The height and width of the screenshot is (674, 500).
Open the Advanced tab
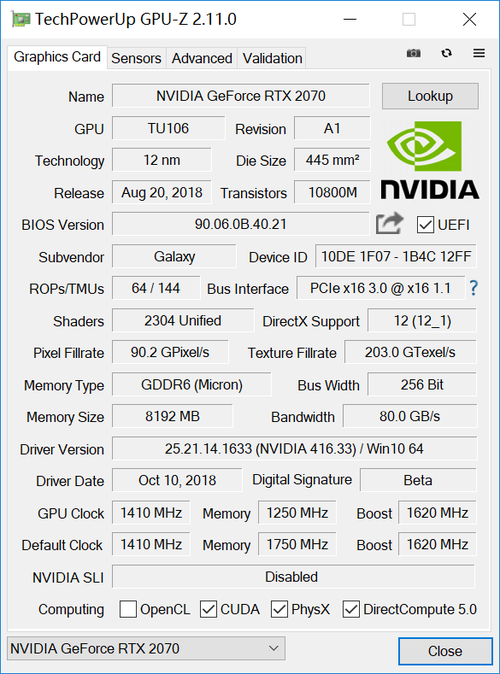point(202,58)
